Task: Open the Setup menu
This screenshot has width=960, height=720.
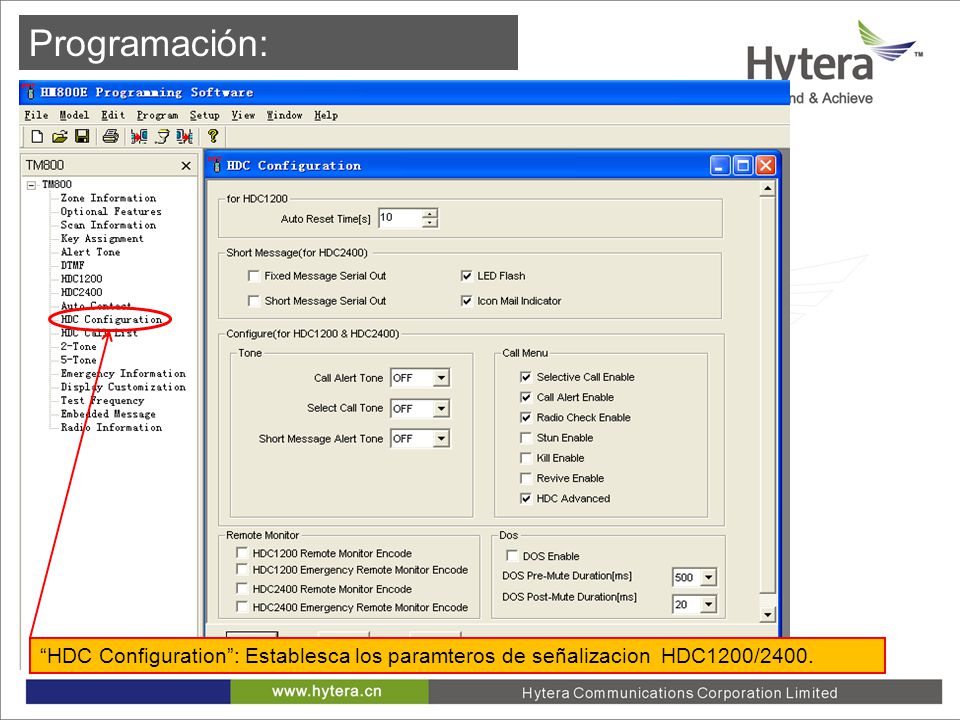Action: point(204,115)
